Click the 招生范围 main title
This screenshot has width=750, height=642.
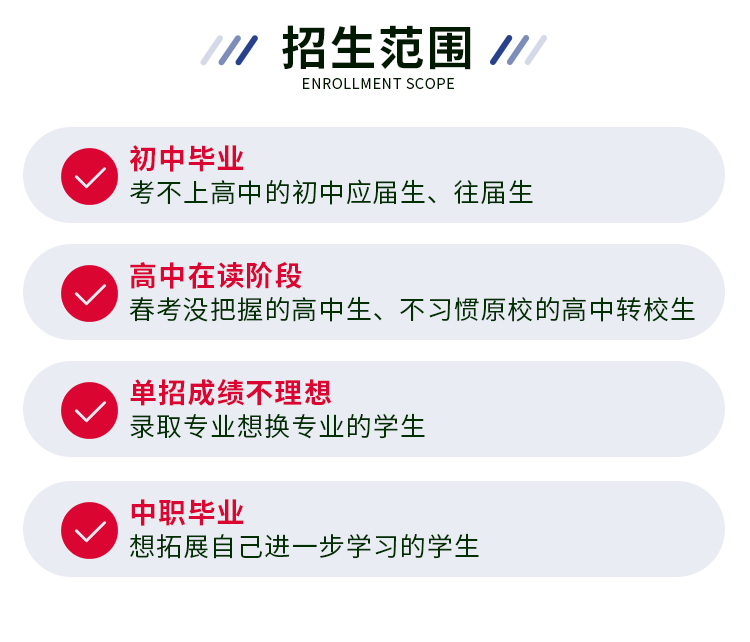(x=377, y=48)
